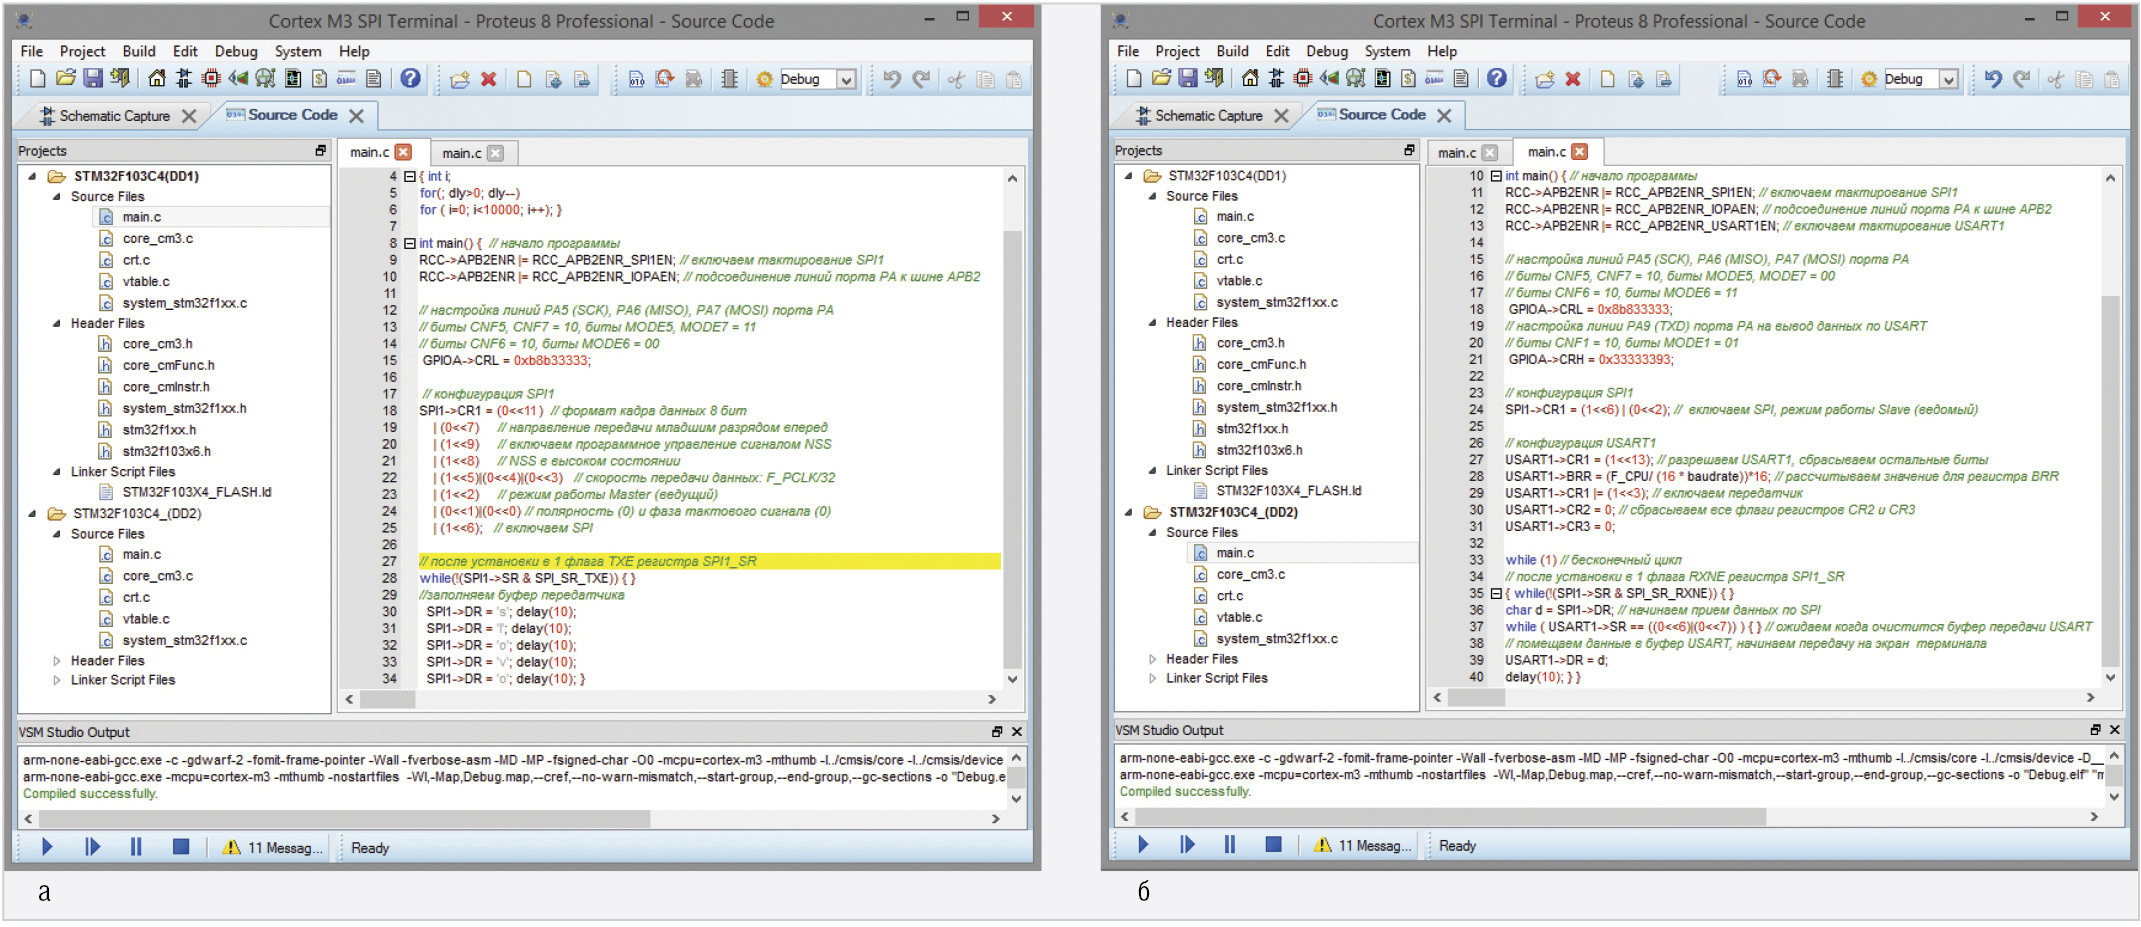Switch to Schematic Capture tab in left window
Image resolution: width=2141 pixels, height=927 pixels.
click(x=115, y=116)
